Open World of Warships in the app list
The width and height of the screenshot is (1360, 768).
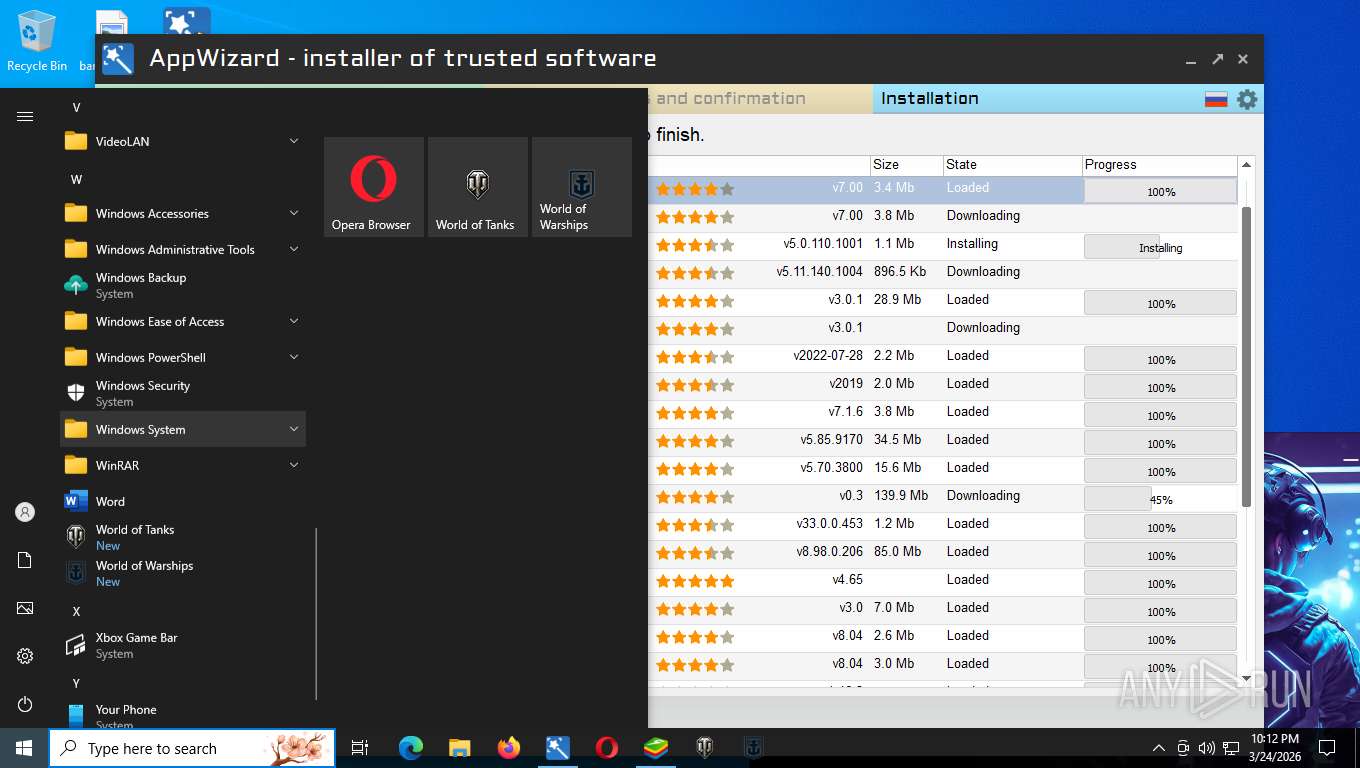[x=183, y=574]
